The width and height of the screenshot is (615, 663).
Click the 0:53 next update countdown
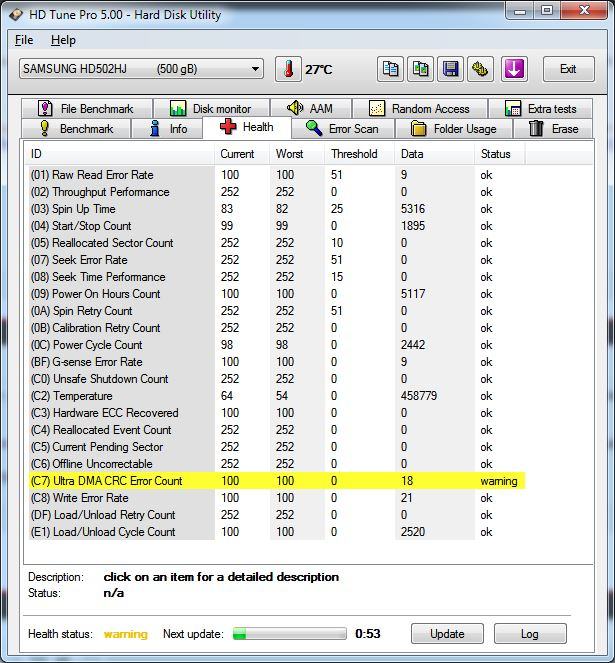(368, 633)
